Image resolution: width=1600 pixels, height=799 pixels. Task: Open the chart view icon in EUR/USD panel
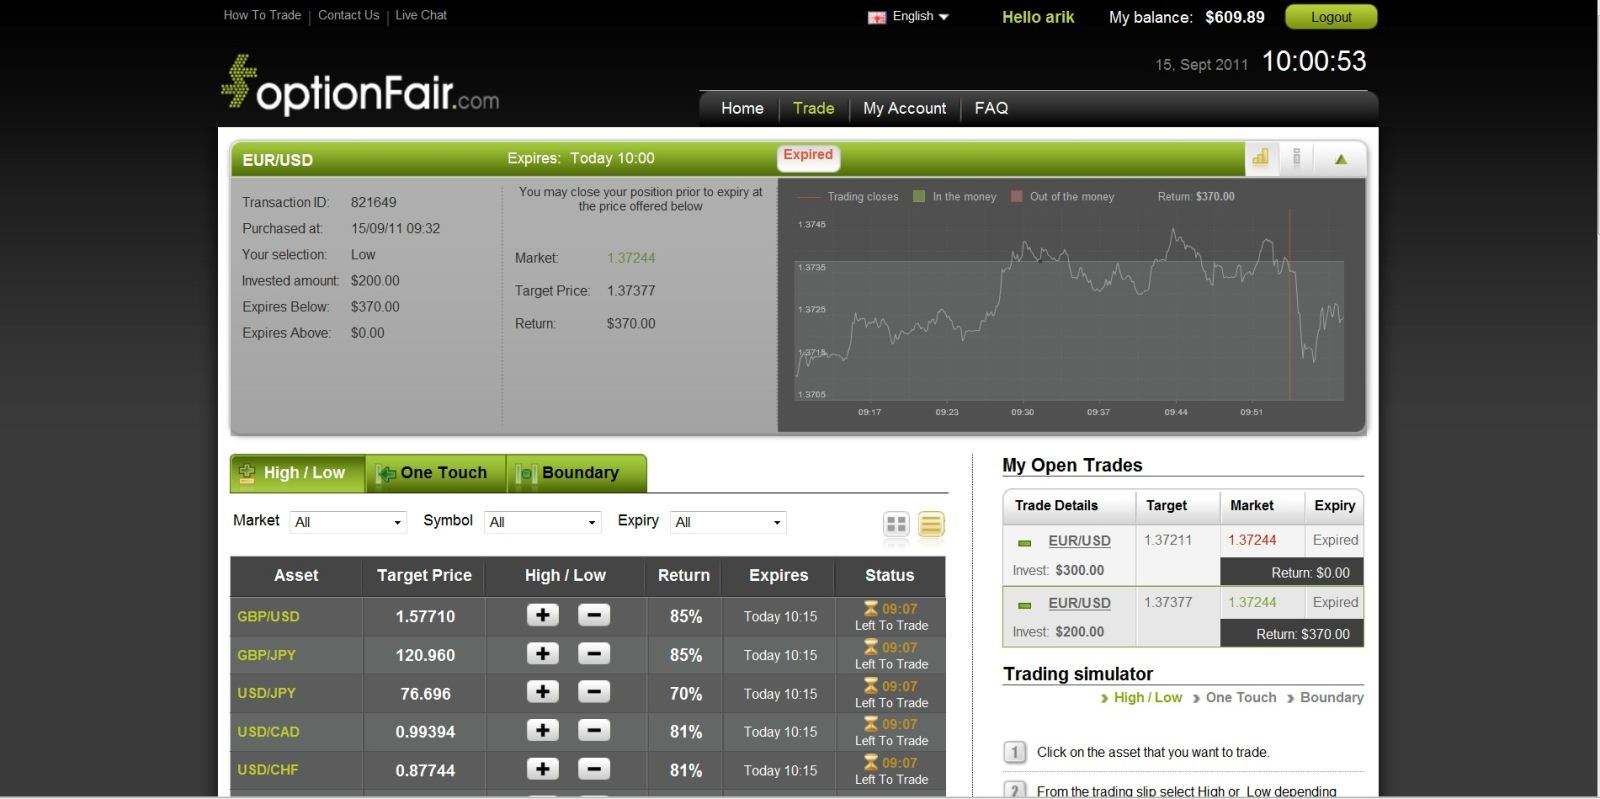1260,158
